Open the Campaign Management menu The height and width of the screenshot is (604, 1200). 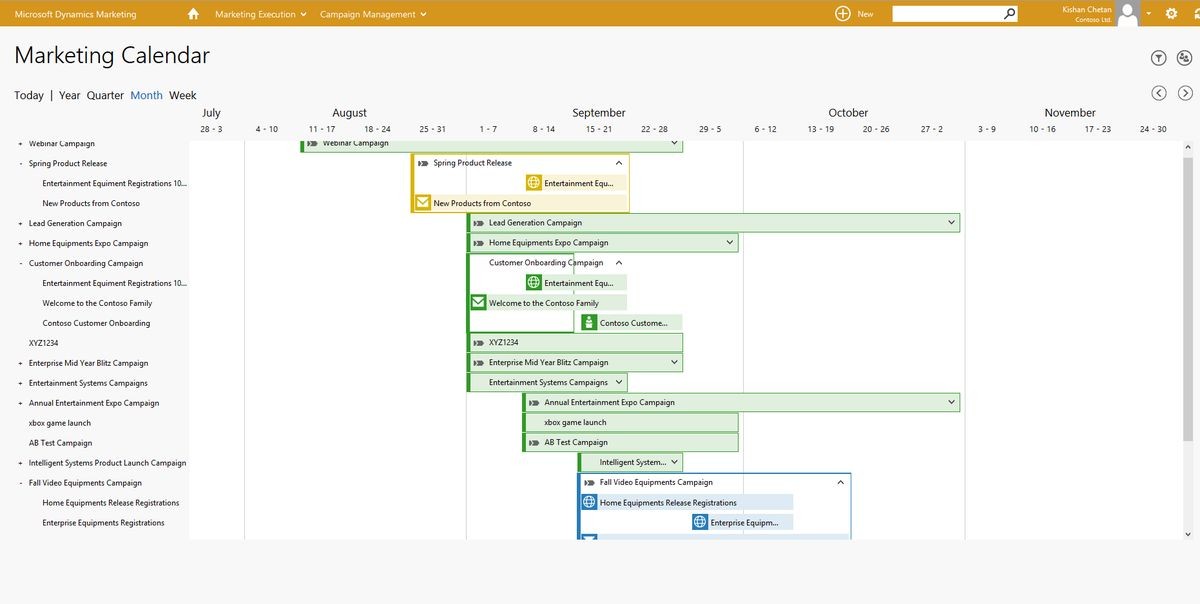[368, 14]
